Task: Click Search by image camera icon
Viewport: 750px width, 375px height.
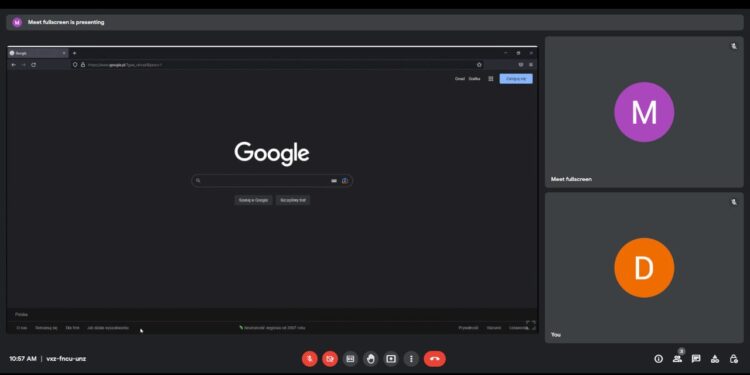Action: coord(345,181)
